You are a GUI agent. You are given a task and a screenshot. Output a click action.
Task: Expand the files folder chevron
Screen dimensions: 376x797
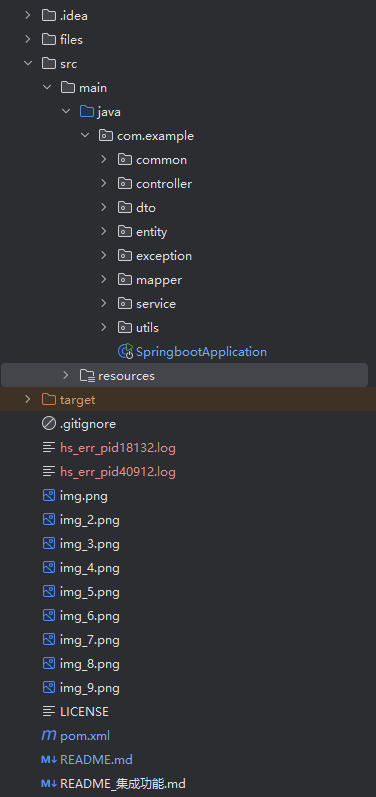point(28,40)
